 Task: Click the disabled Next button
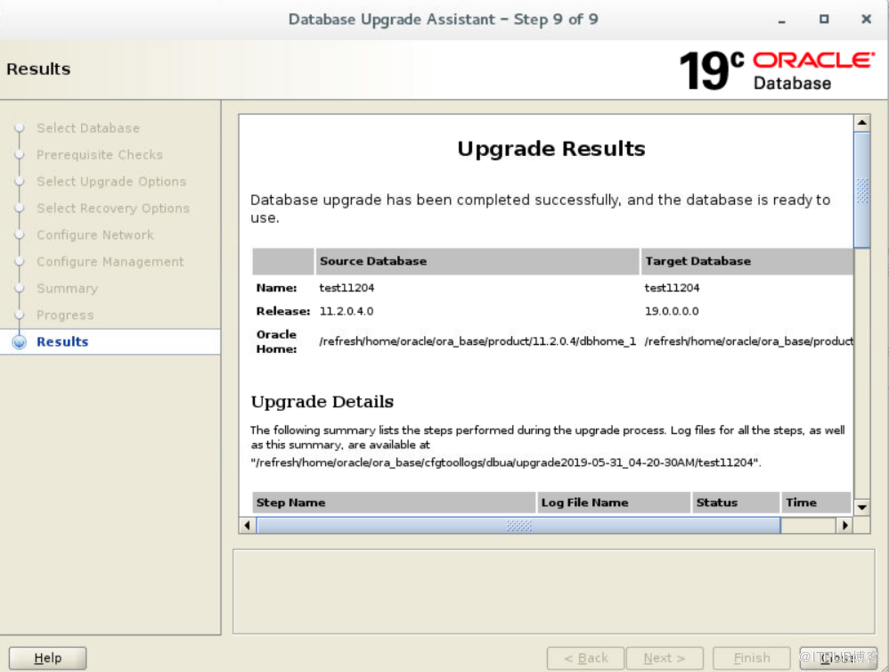point(664,658)
